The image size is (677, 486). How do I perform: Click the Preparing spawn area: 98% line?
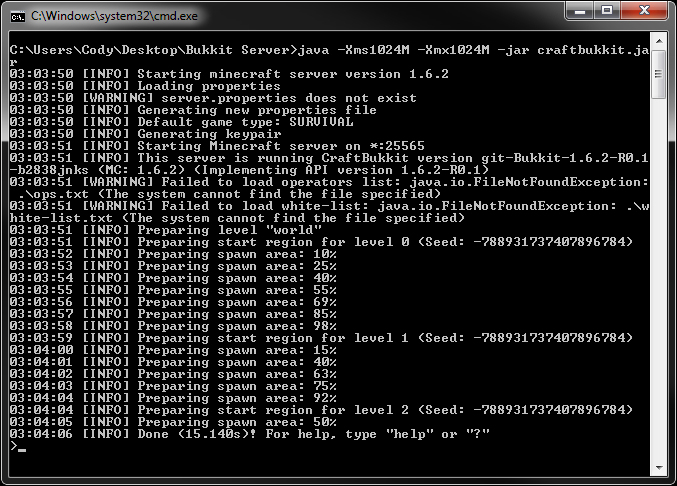(173, 326)
